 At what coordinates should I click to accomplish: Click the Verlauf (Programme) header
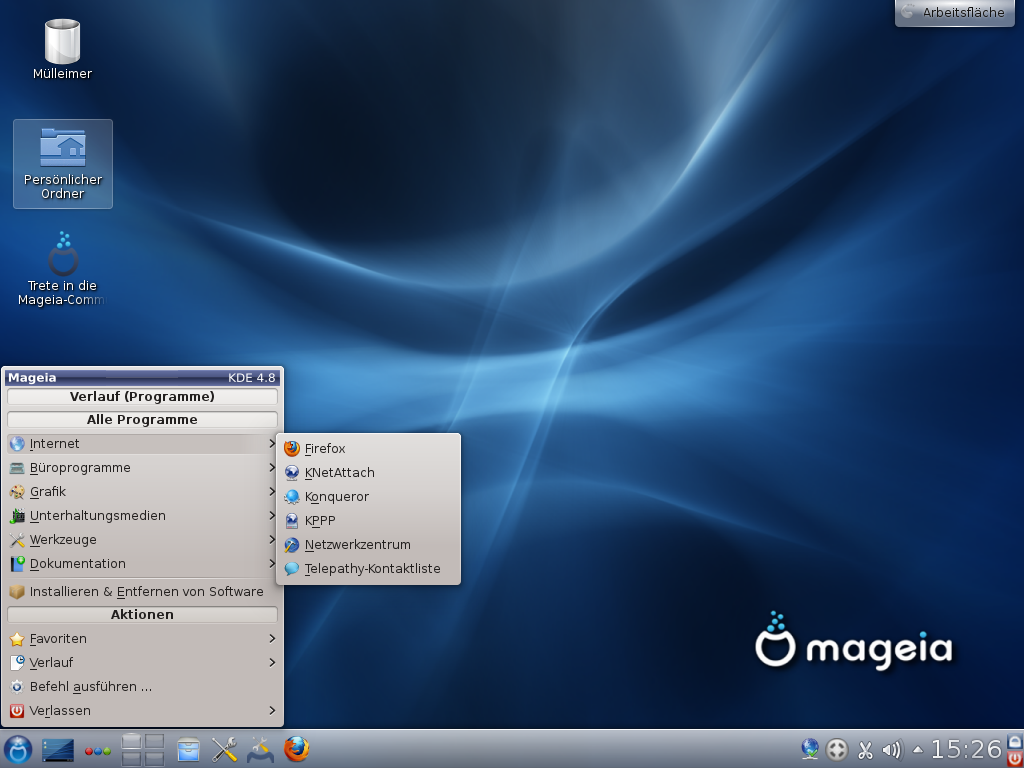click(x=142, y=396)
